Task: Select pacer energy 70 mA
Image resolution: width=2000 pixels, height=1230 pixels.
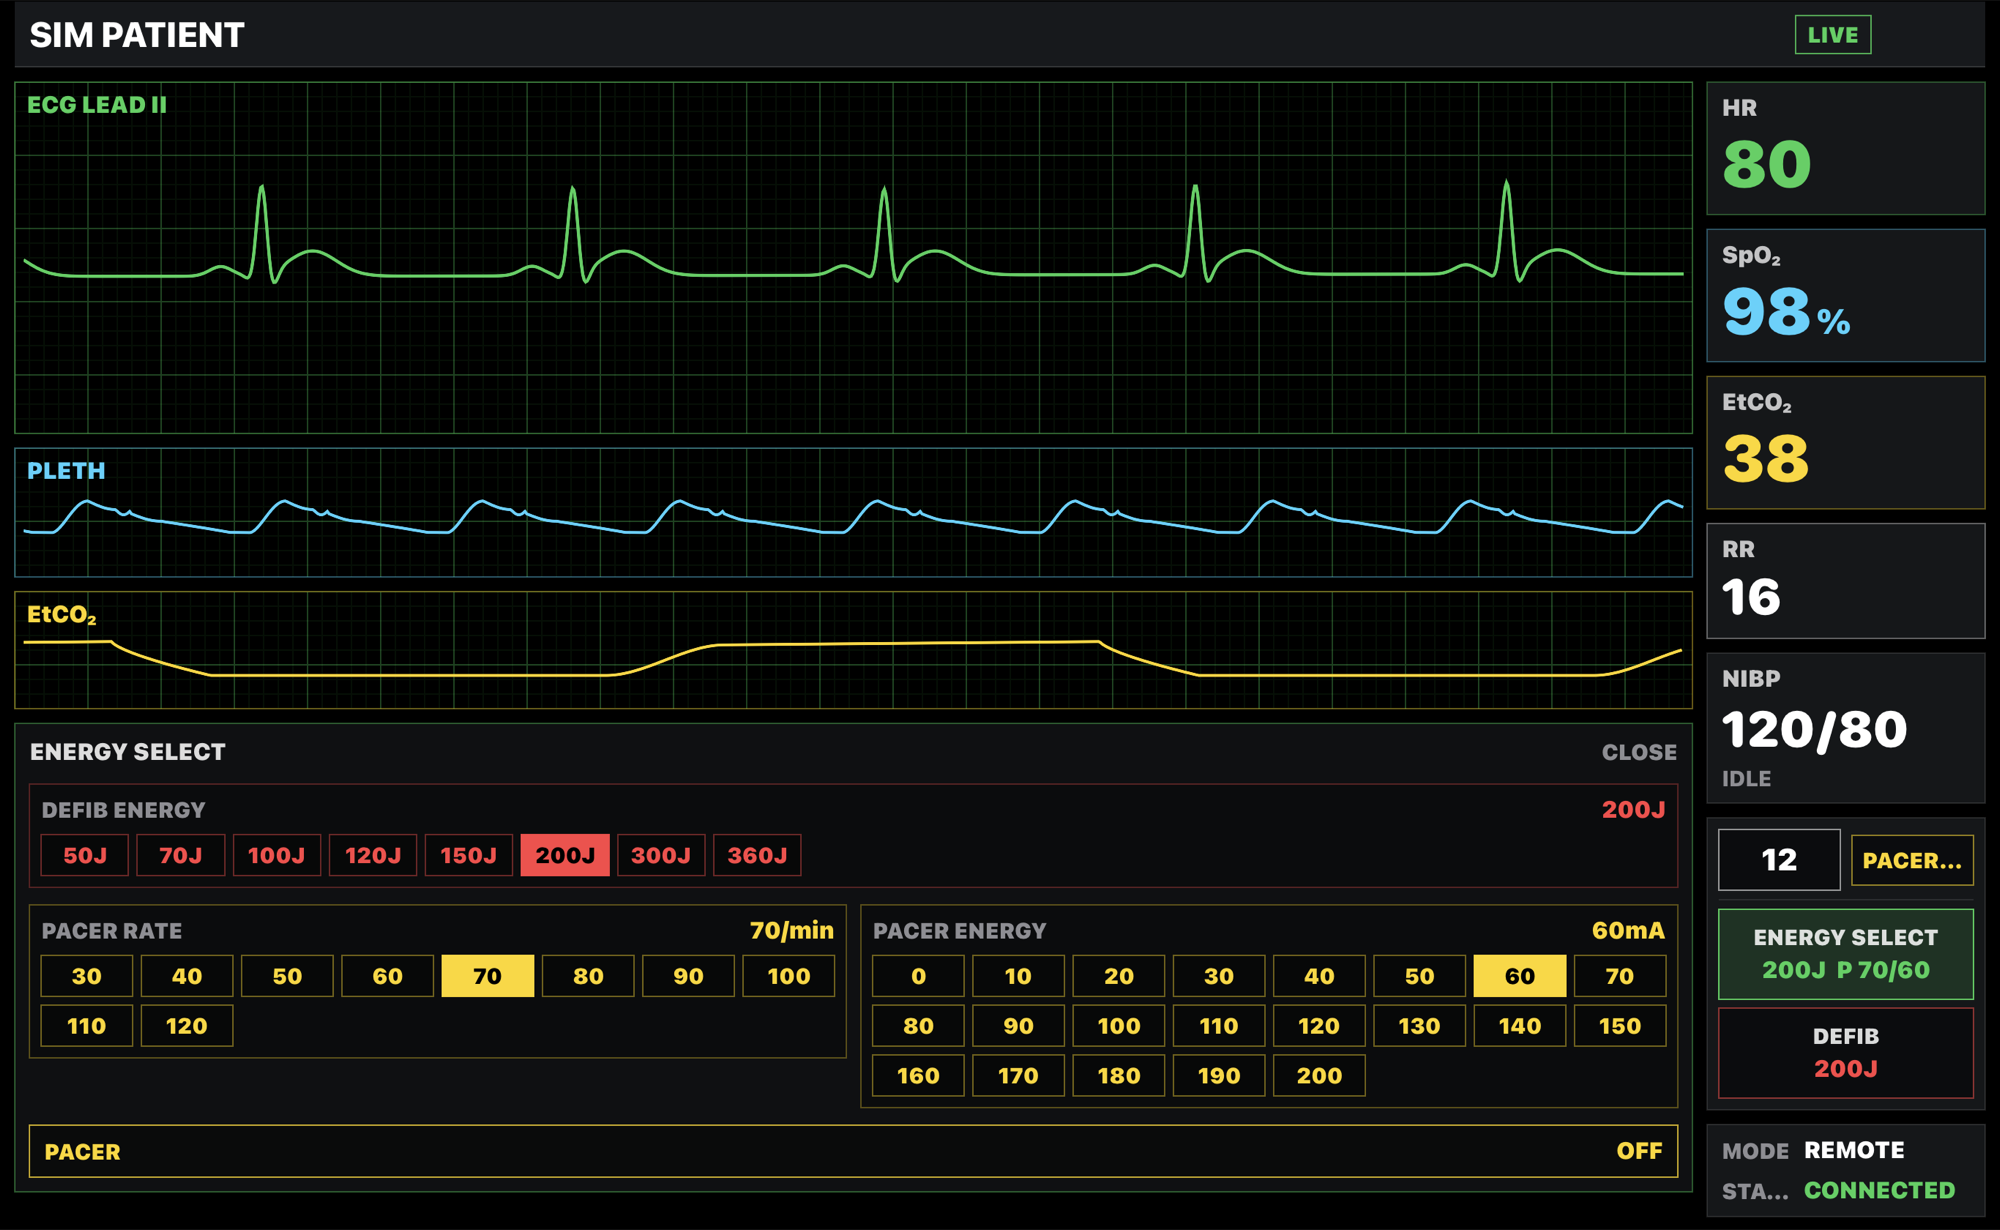Action: (x=1620, y=976)
